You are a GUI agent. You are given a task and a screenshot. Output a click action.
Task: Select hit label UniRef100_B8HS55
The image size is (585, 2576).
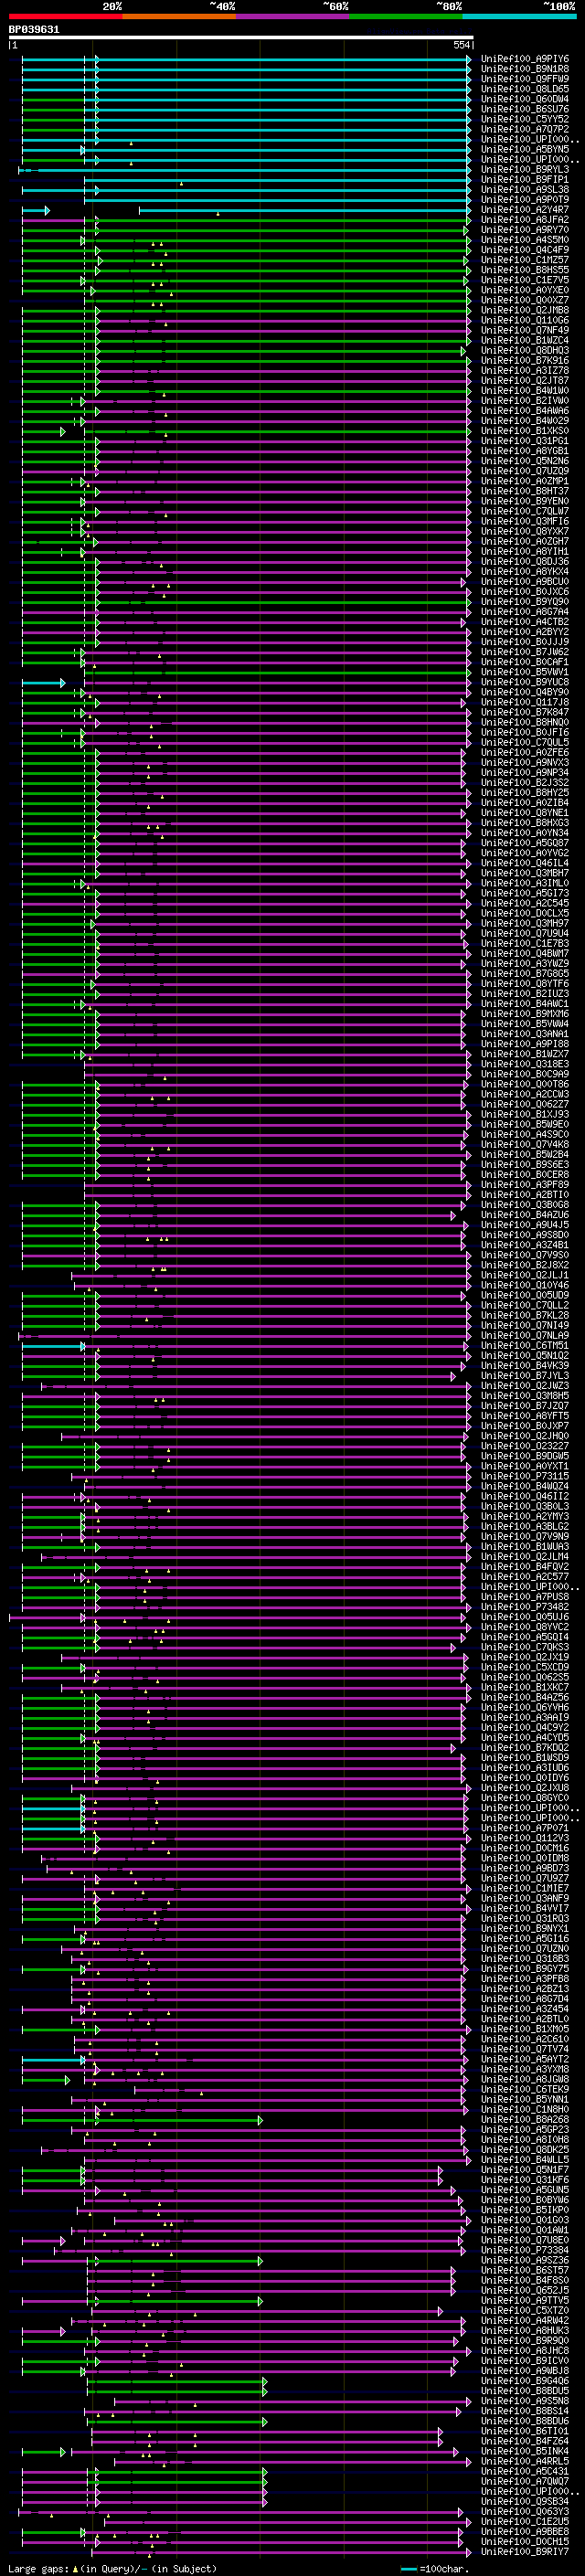point(524,270)
